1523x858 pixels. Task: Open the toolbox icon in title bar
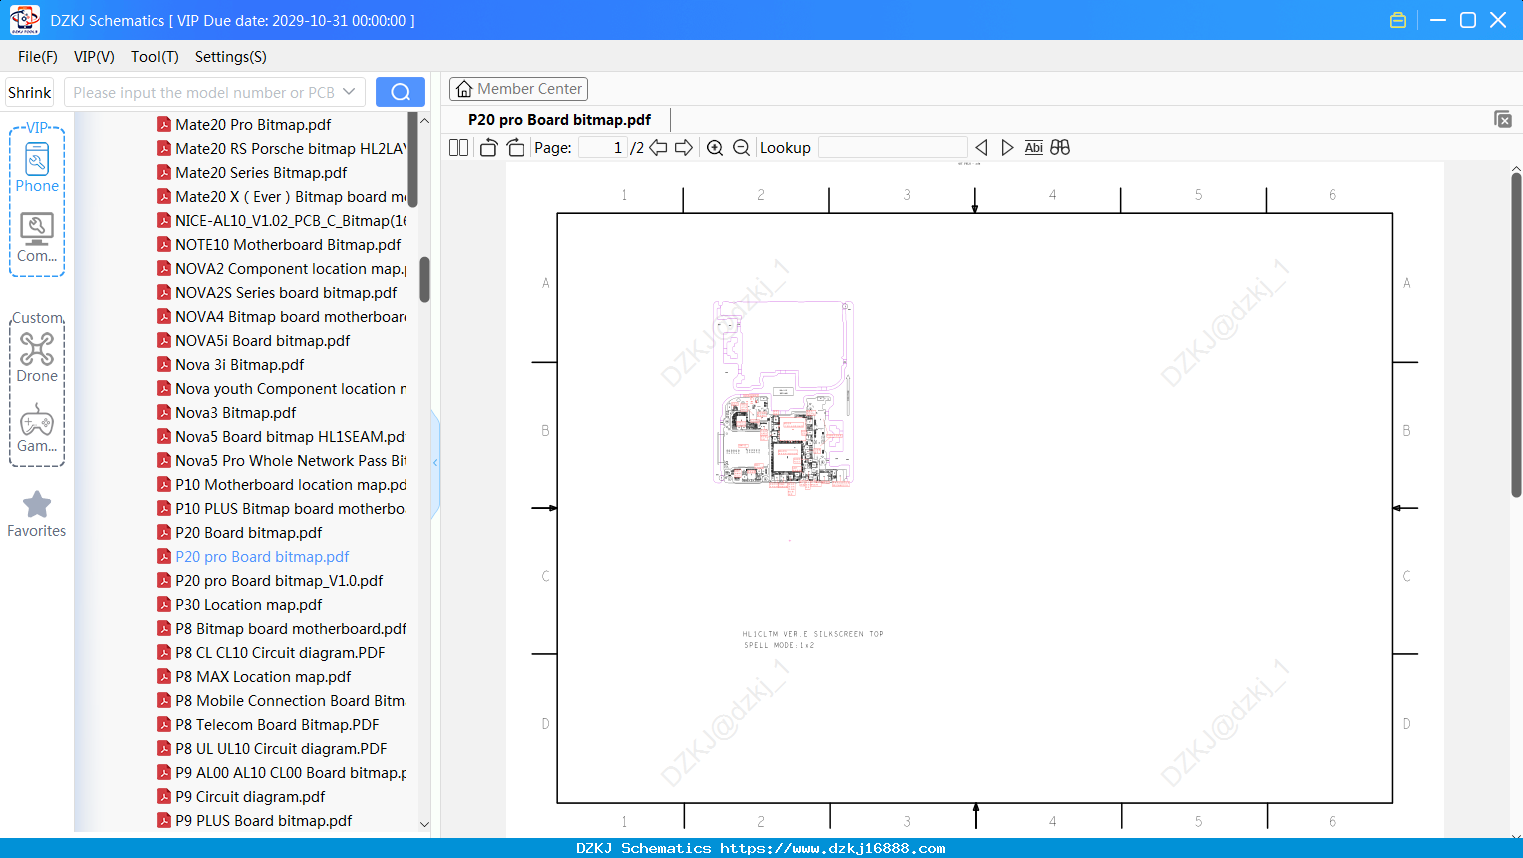click(x=1398, y=20)
